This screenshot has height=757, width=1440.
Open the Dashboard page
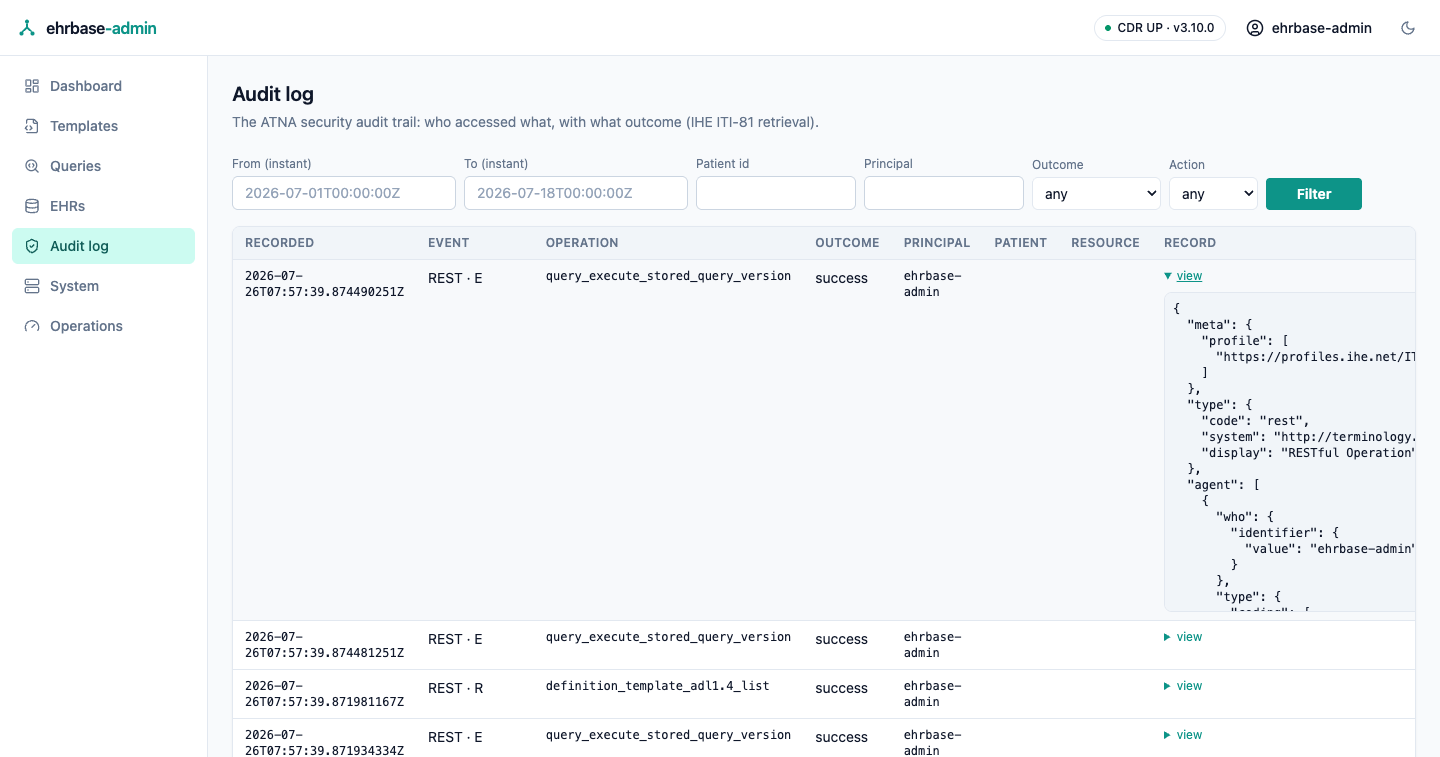click(104, 86)
